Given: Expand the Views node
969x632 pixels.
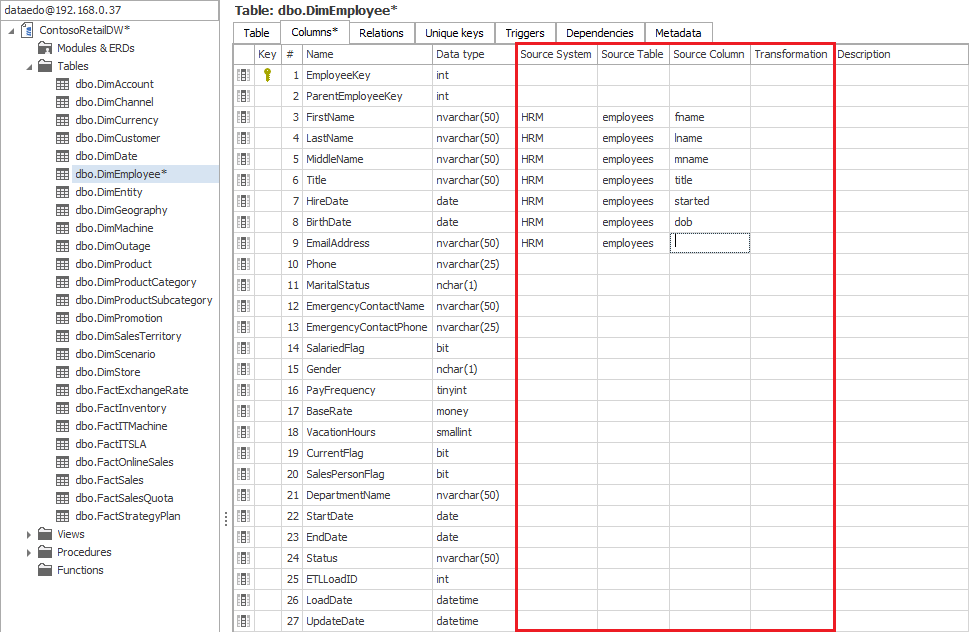Looking at the screenshot, I should (29, 534).
